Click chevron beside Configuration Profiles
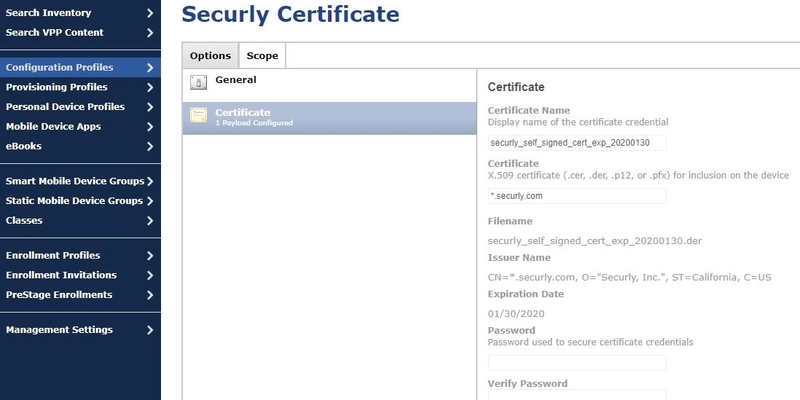The width and height of the screenshot is (800, 400). click(150, 68)
